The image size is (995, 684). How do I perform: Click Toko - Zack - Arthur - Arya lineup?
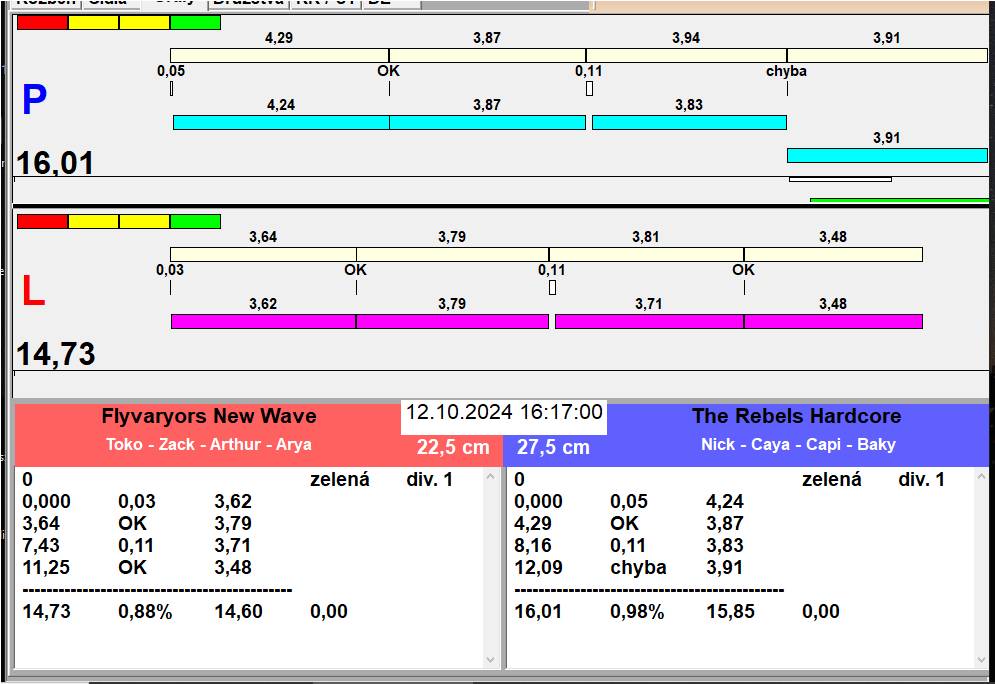(209, 444)
